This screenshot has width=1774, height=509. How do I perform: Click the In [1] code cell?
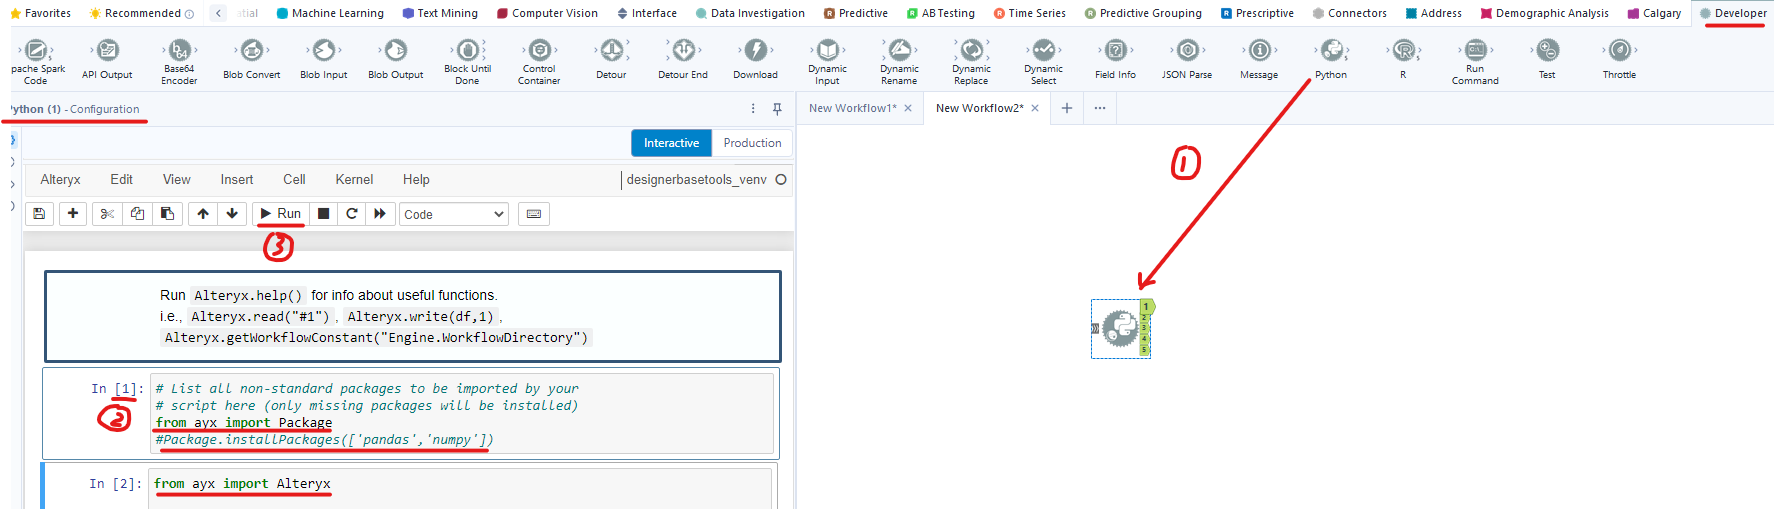(461, 413)
